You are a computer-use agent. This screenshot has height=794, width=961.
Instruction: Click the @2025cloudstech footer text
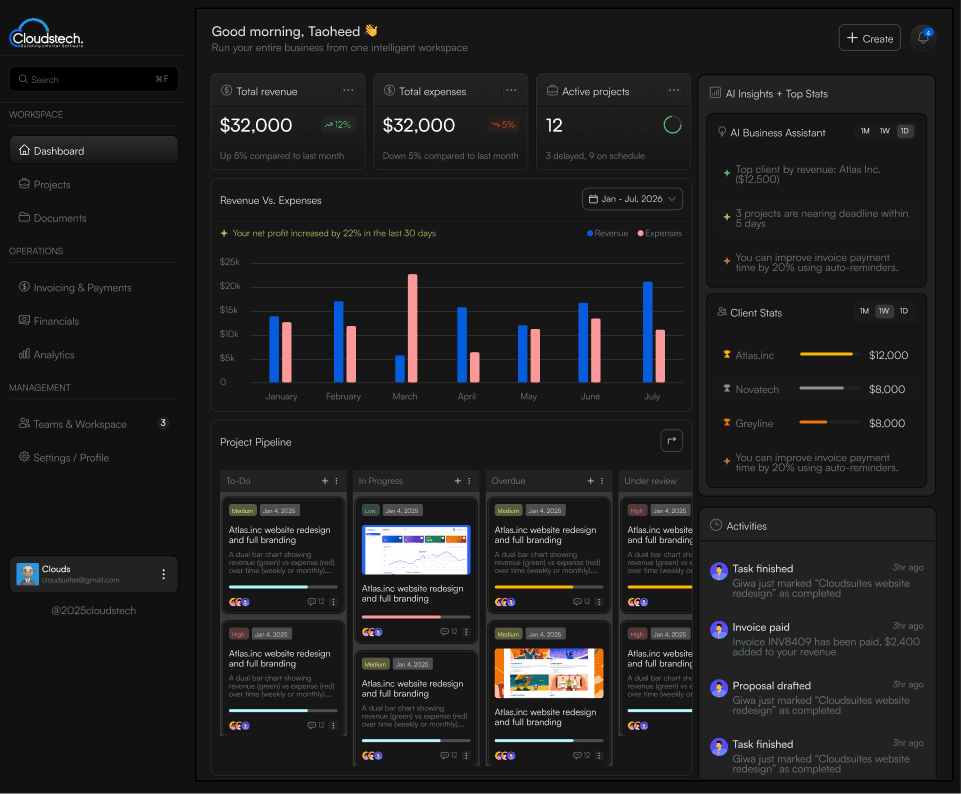point(94,610)
